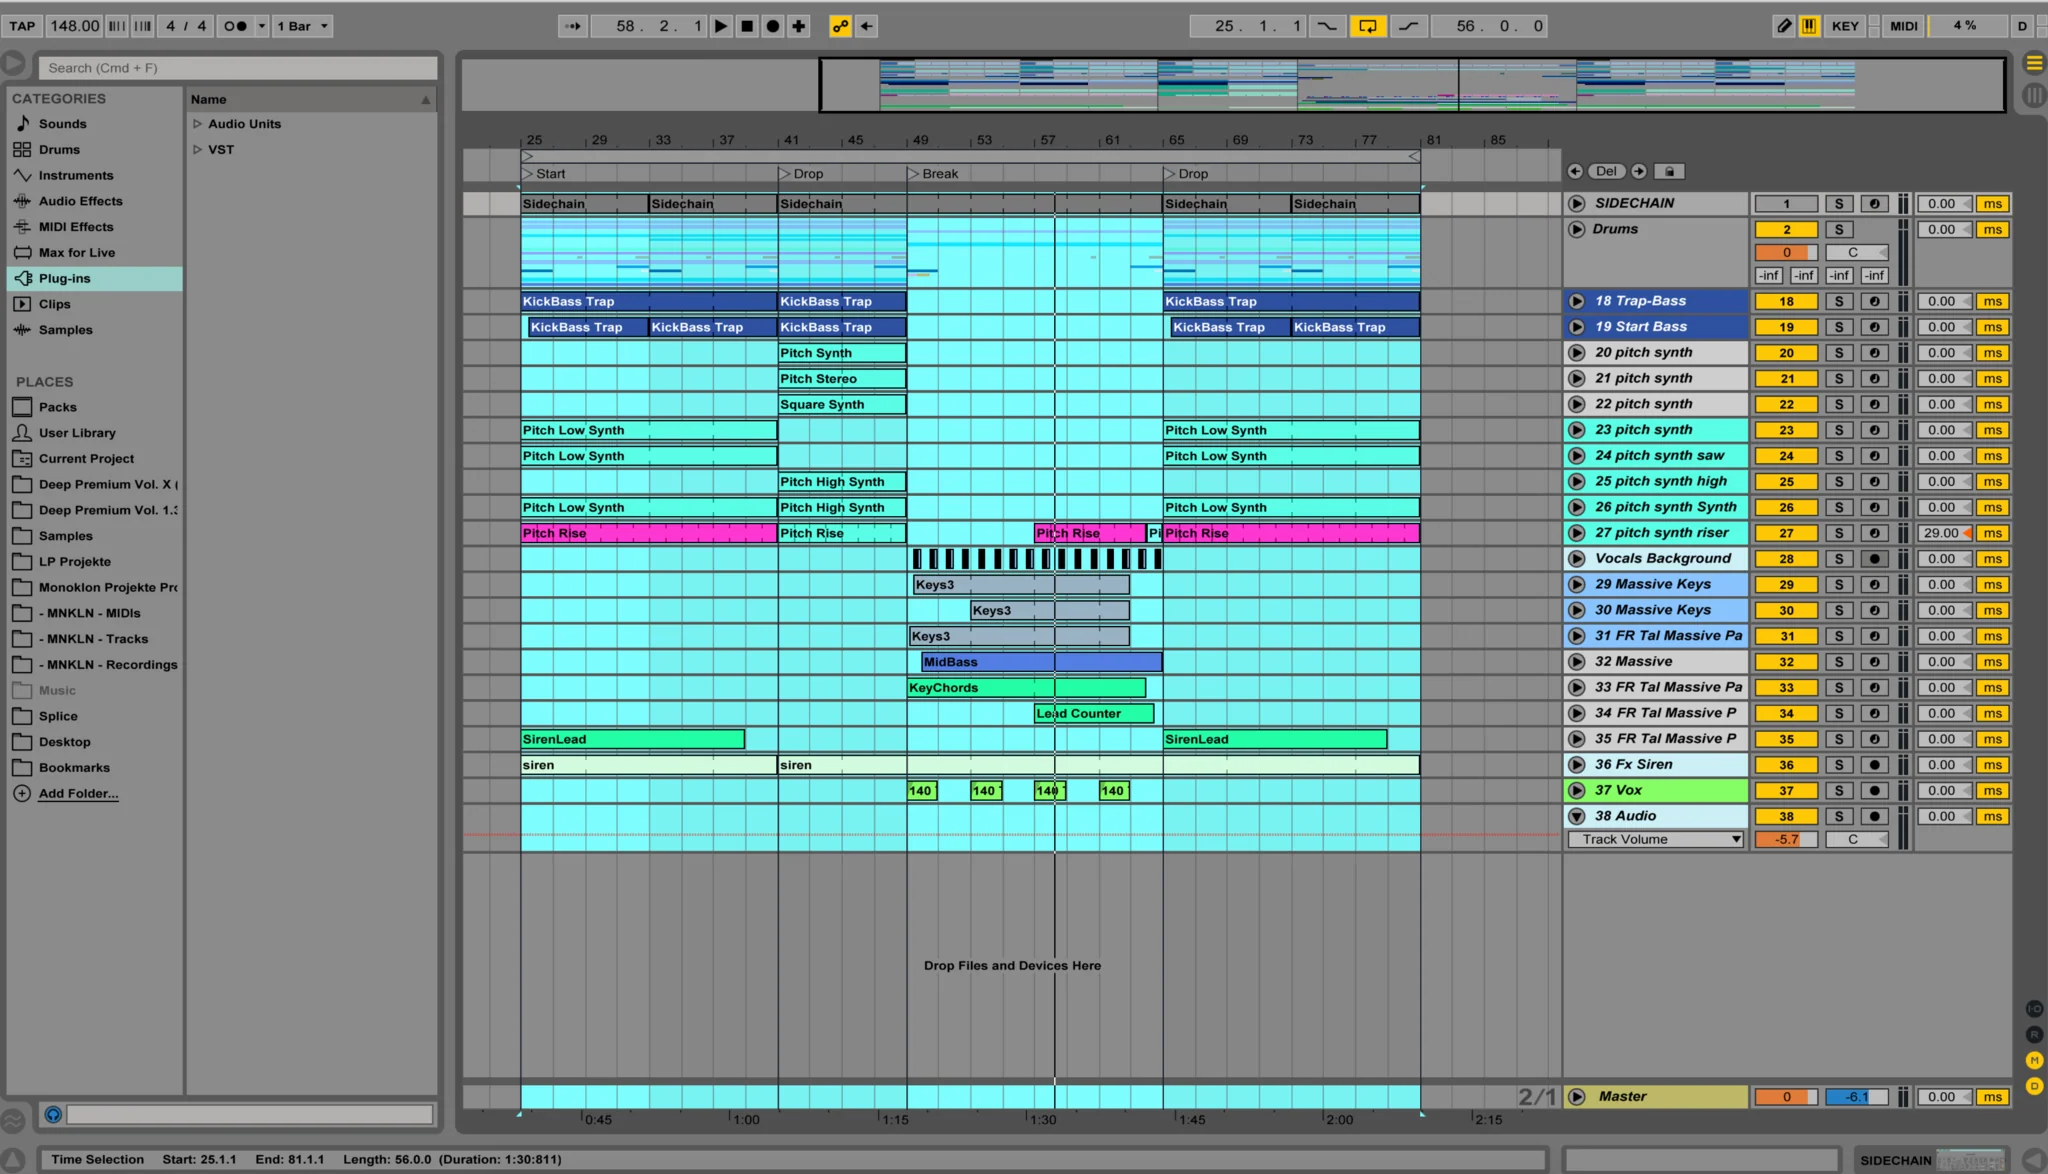
Task: Click the Master volume slider value
Action: (x=1786, y=1097)
